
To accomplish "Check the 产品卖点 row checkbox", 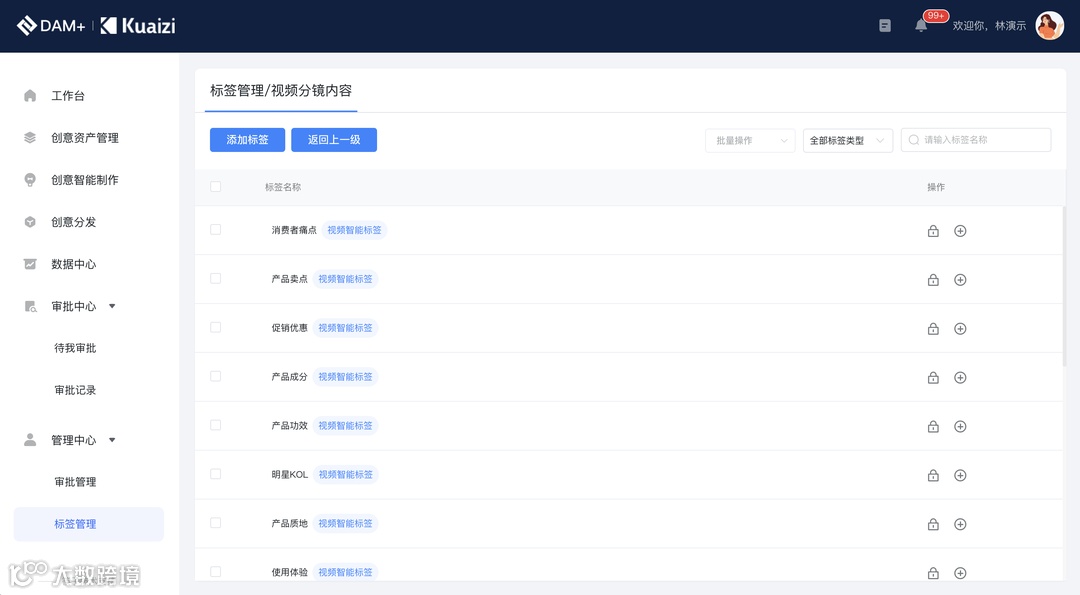I will pos(216,278).
